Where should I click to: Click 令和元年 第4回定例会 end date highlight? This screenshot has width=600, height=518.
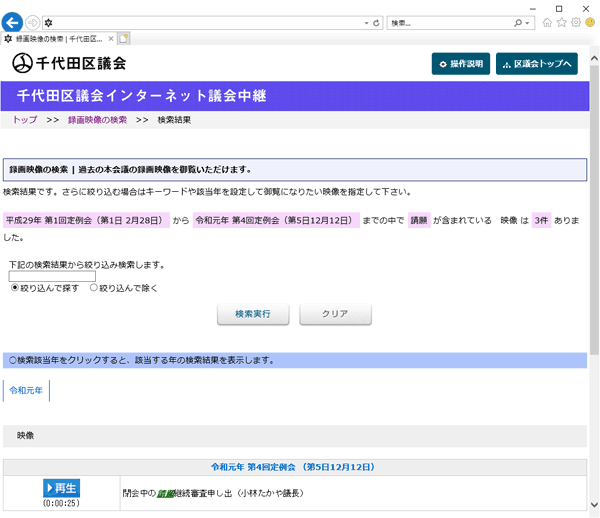(x=276, y=220)
